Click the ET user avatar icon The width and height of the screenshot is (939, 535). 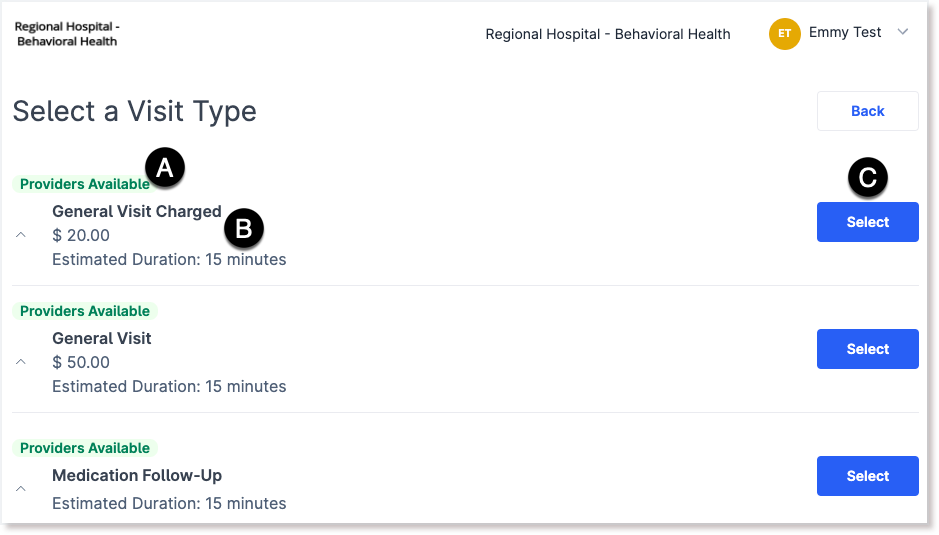click(x=784, y=34)
